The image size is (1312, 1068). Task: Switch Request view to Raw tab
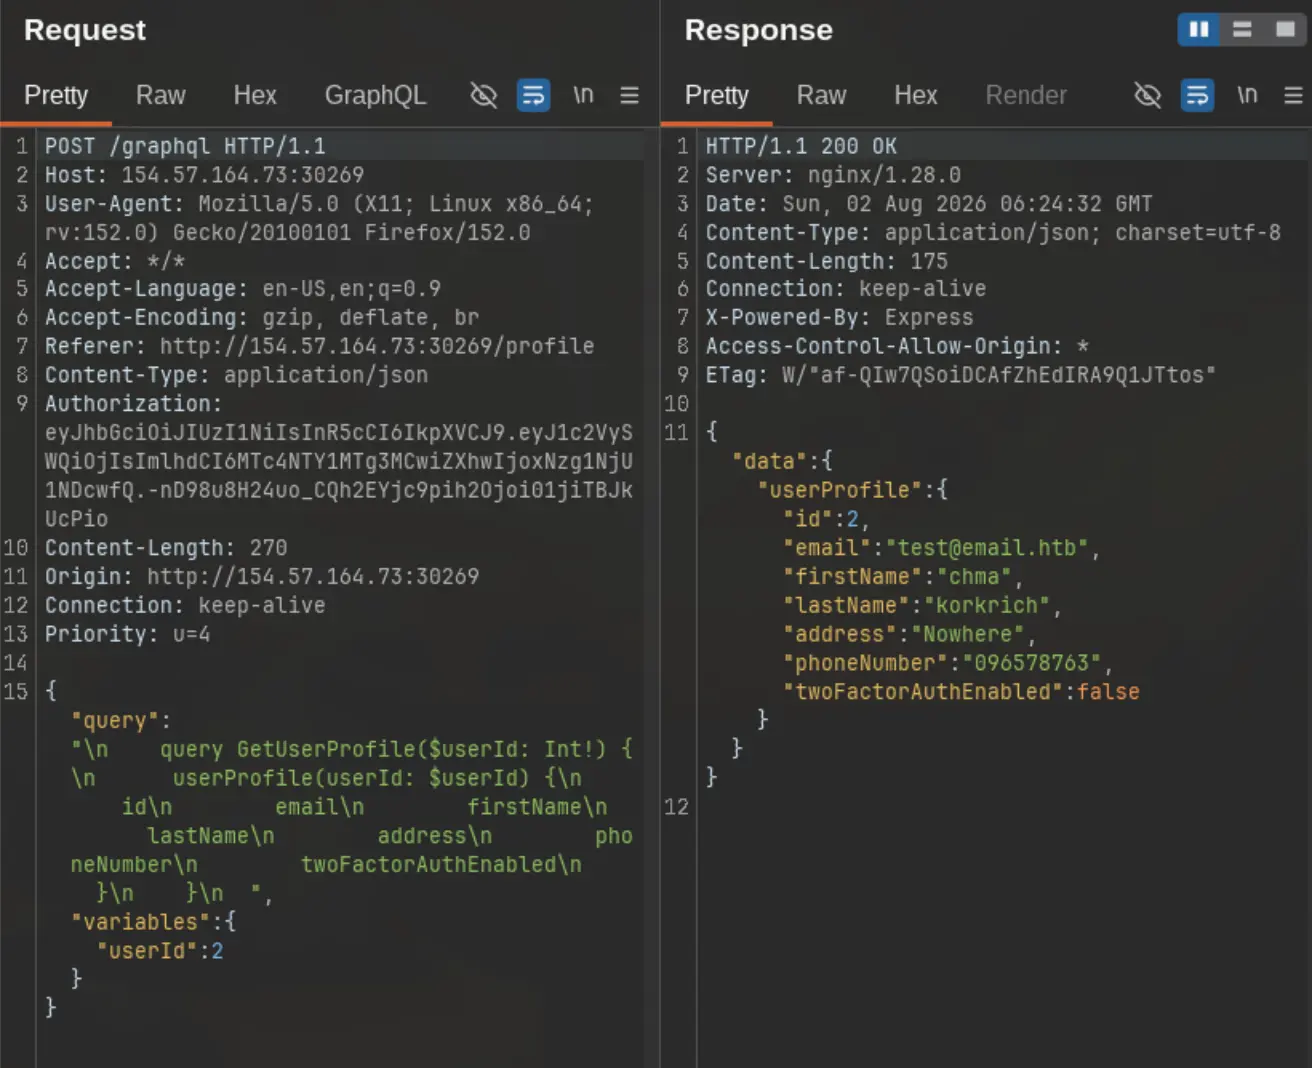161,95
